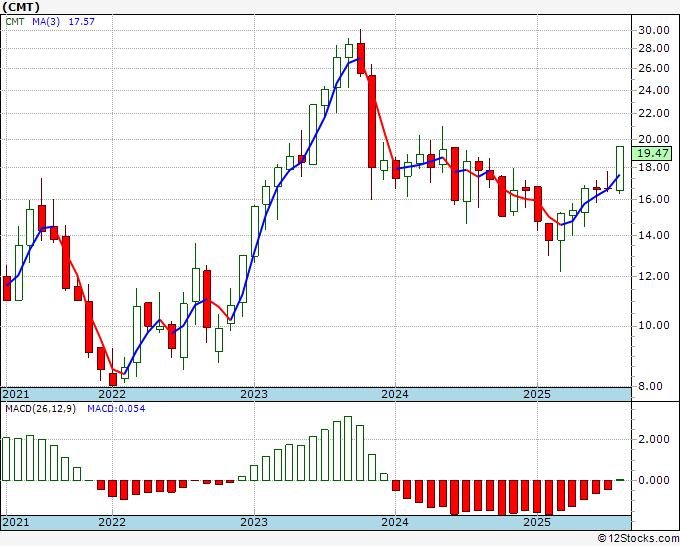This screenshot has height=546, width=680.
Task: Click 2023 on the price chart timeline
Action: [x=254, y=394]
